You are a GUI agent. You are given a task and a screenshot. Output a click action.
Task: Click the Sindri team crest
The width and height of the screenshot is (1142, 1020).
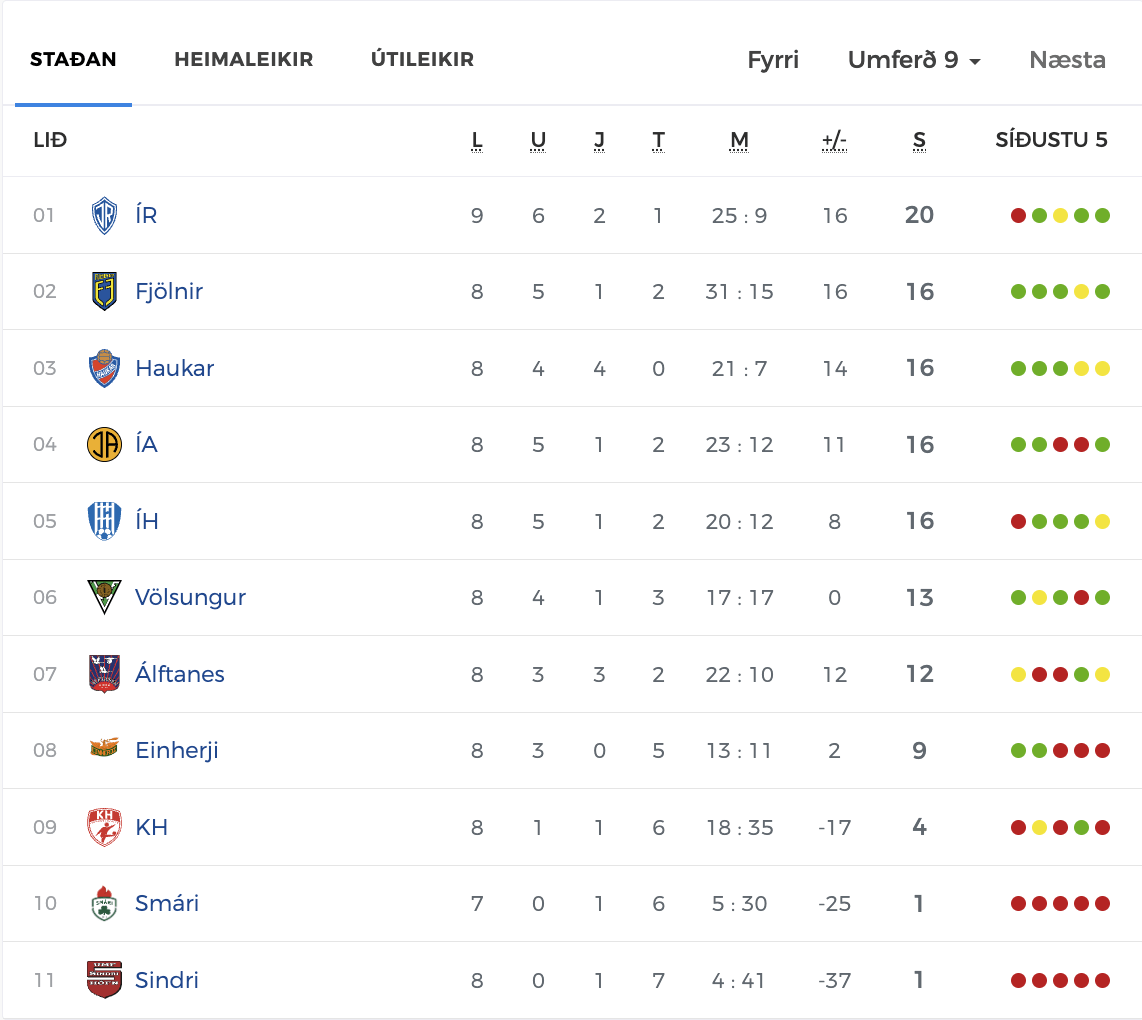[104, 980]
